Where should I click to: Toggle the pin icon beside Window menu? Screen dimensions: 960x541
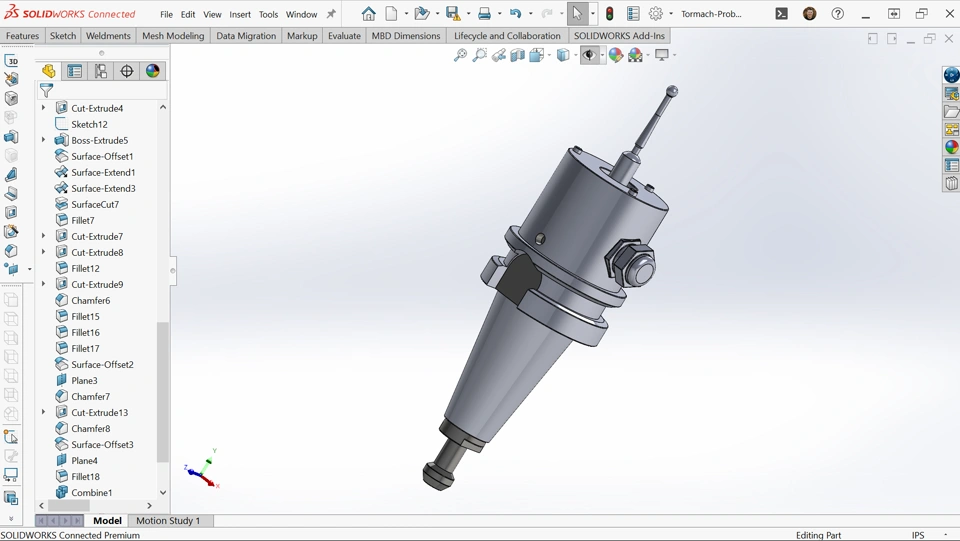tap(331, 14)
